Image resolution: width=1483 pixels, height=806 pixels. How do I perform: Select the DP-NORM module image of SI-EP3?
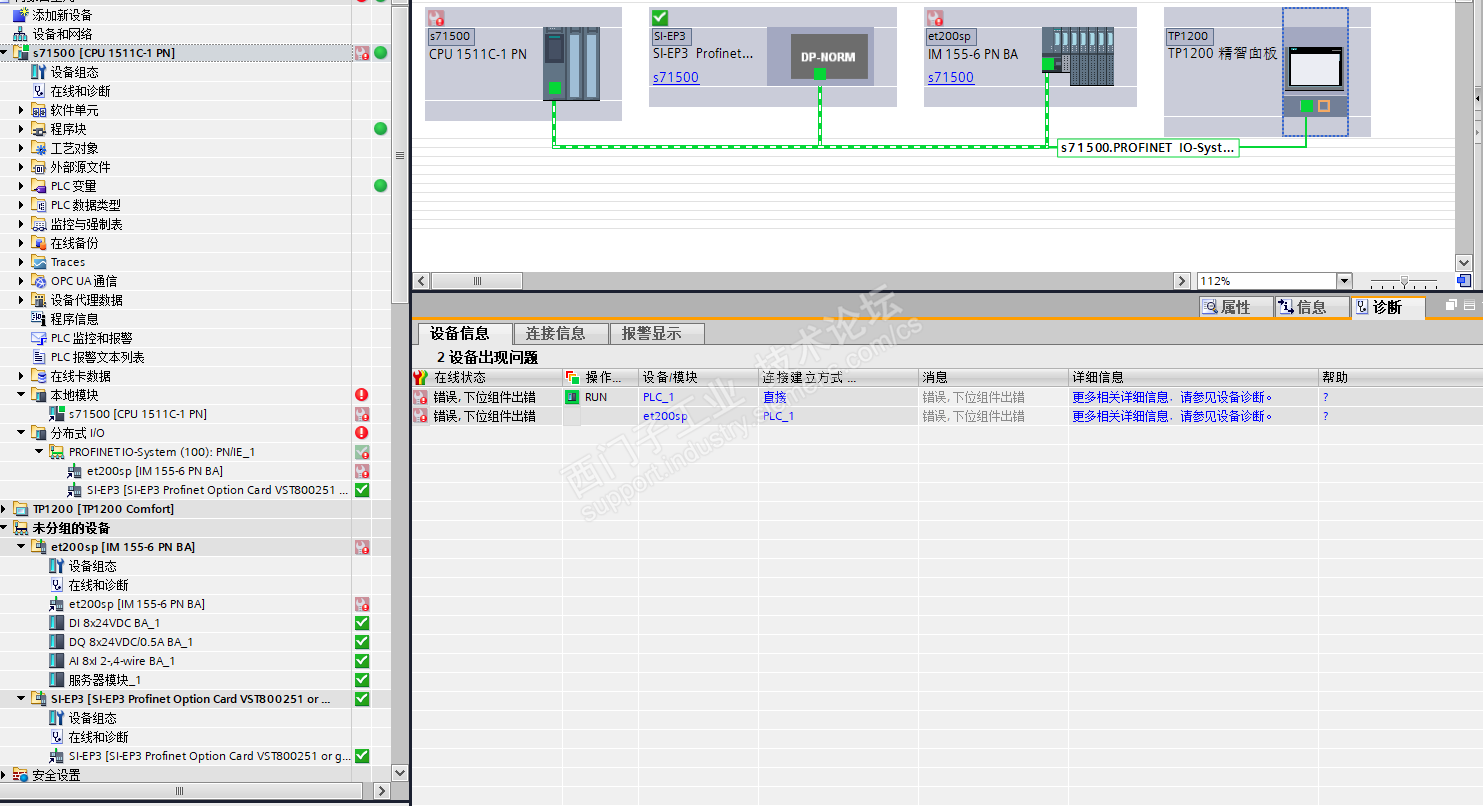click(829, 56)
